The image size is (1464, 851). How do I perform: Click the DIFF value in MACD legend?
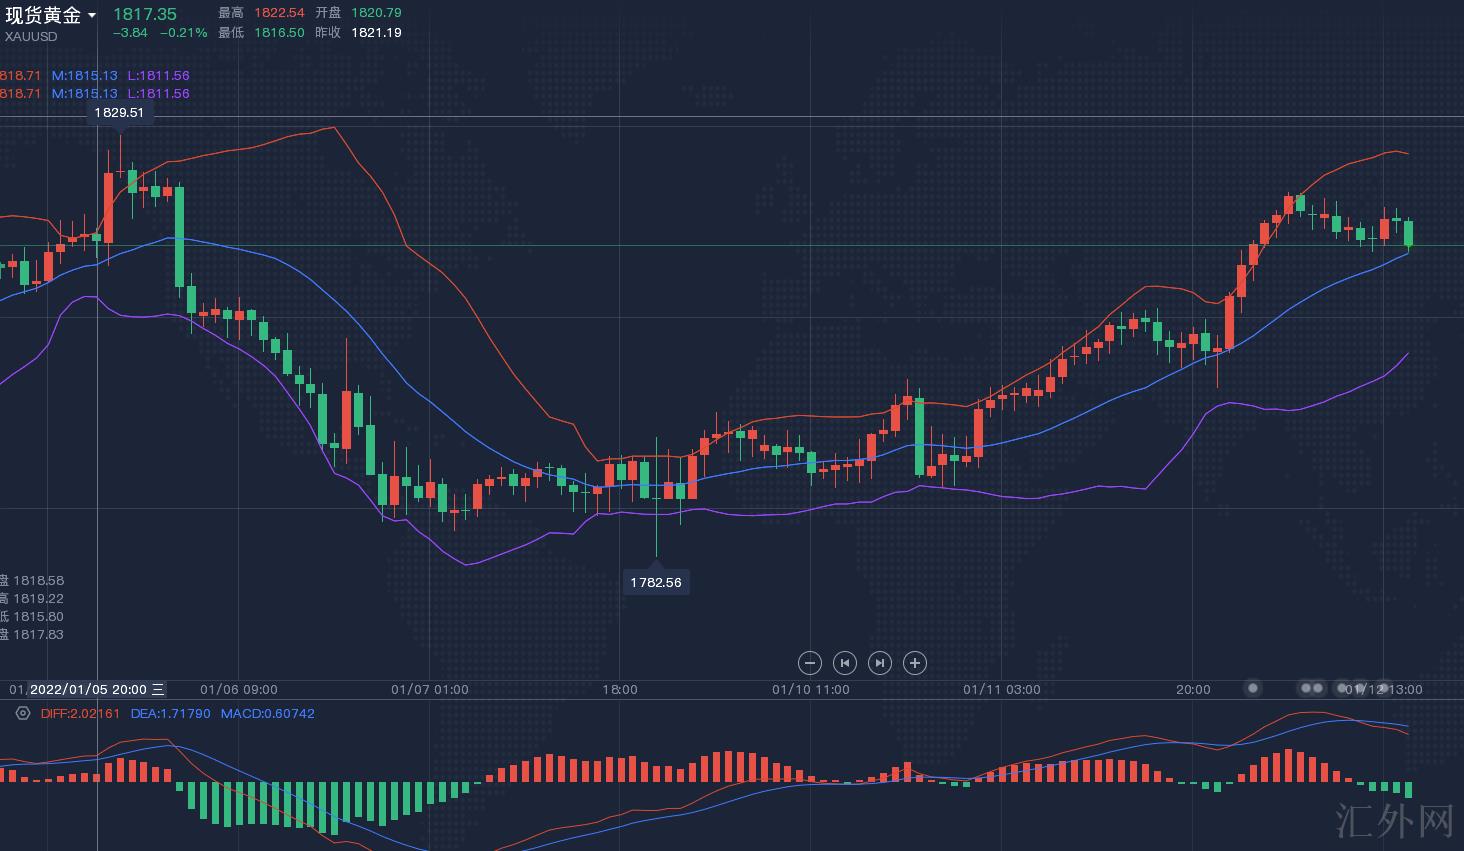(80, 713)
